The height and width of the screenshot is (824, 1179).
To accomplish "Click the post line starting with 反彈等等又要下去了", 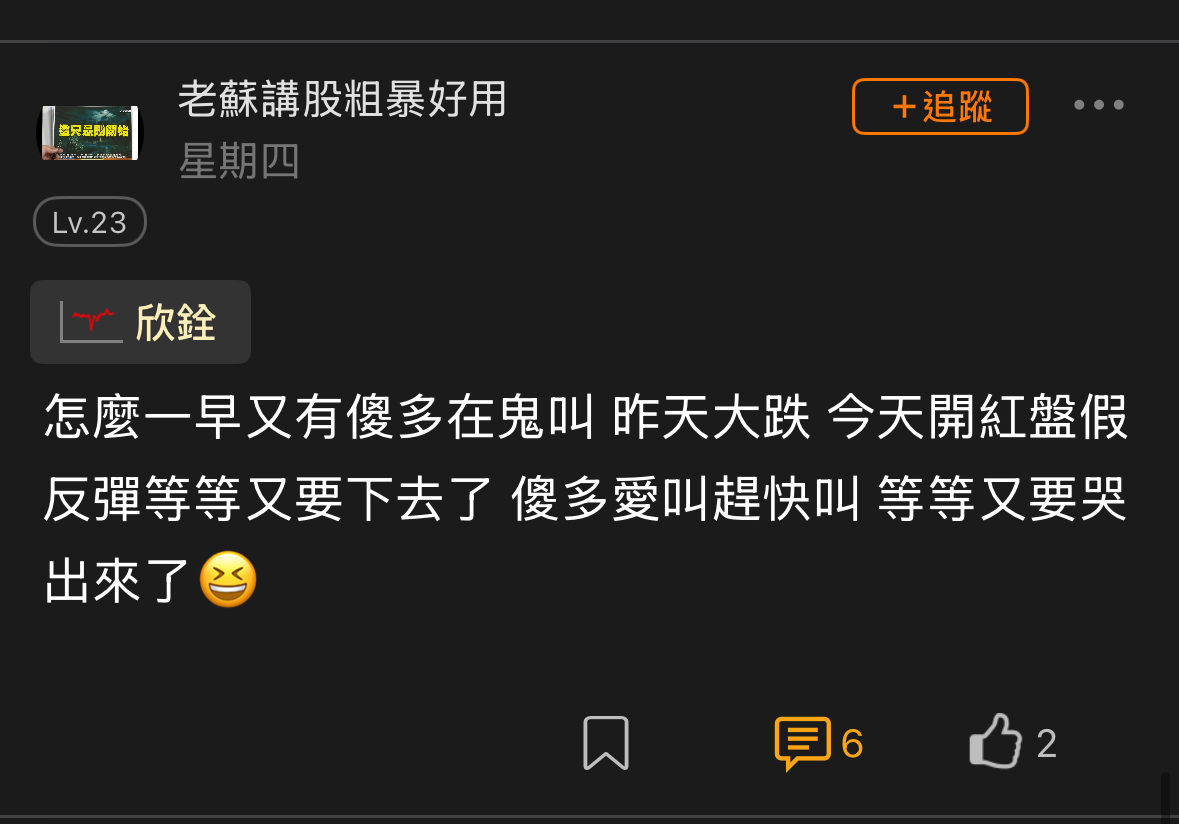I will (584, 498).
